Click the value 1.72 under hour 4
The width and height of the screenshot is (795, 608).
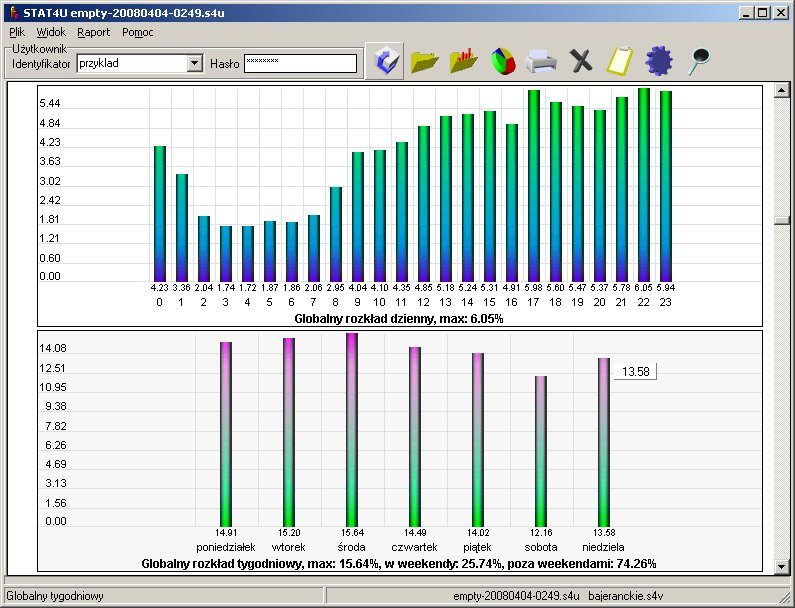(247, 288)
